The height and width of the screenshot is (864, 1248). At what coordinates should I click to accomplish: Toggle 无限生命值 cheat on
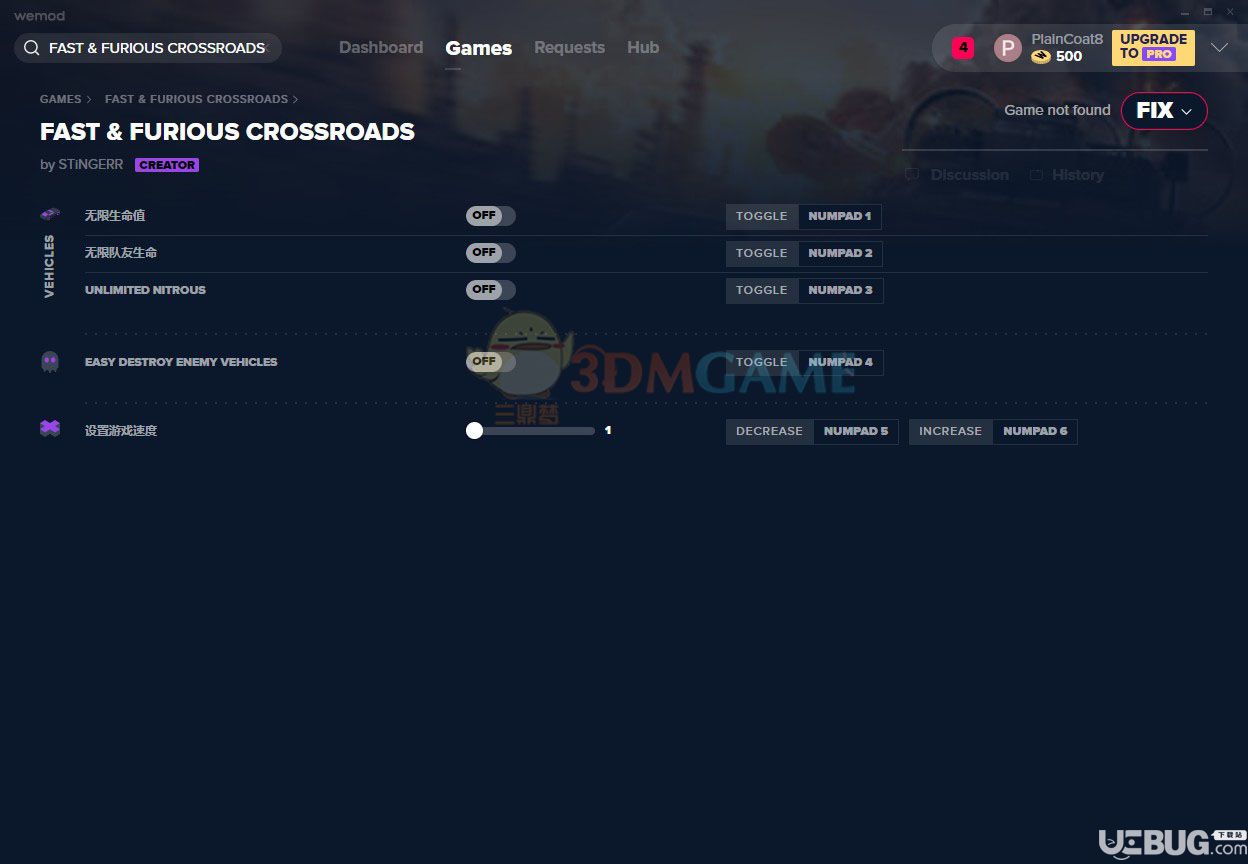tap(491, 216)
